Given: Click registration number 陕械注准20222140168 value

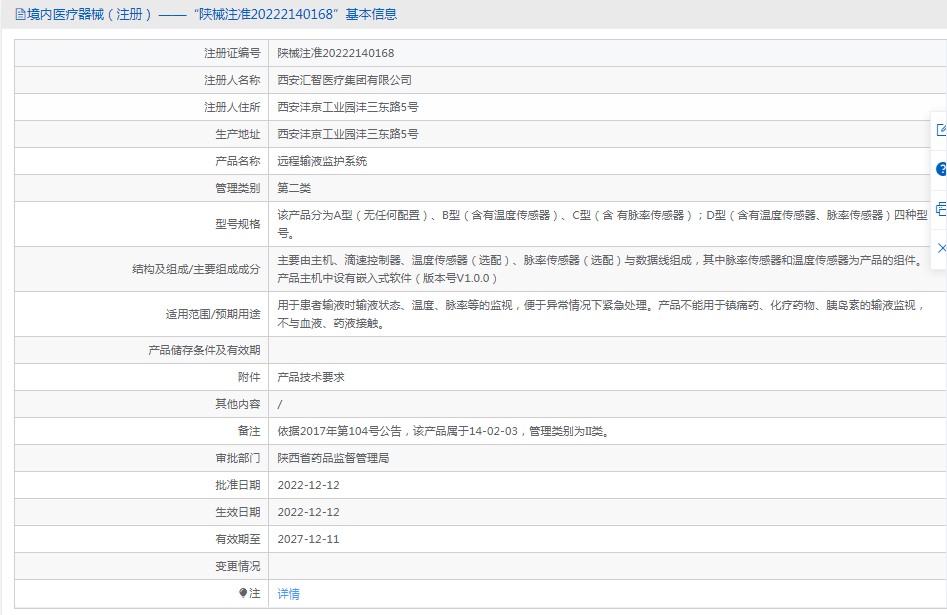Looking at the screenshot, I should [x=335, y=53].
